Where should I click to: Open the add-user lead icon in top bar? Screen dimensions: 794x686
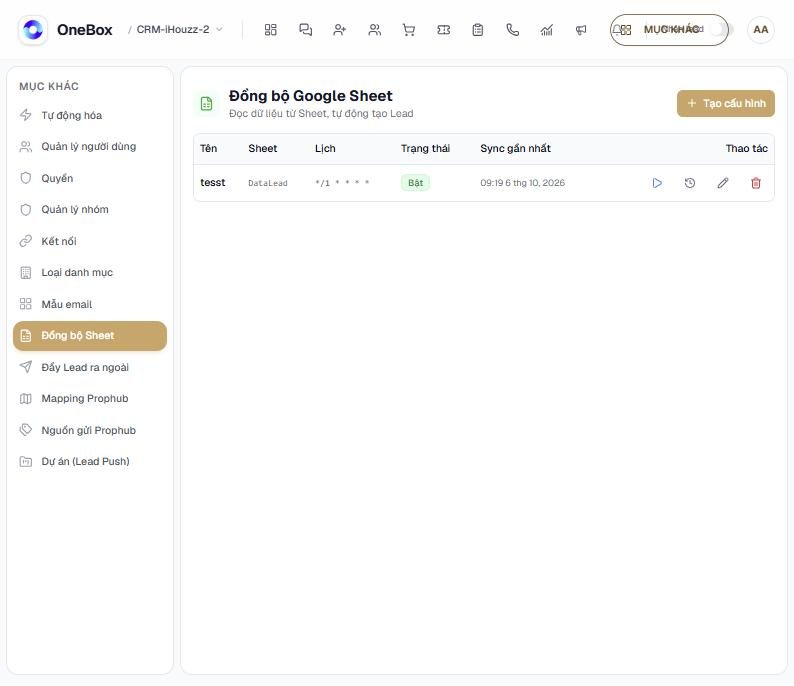pyautogui.click(x=340, y=30)
